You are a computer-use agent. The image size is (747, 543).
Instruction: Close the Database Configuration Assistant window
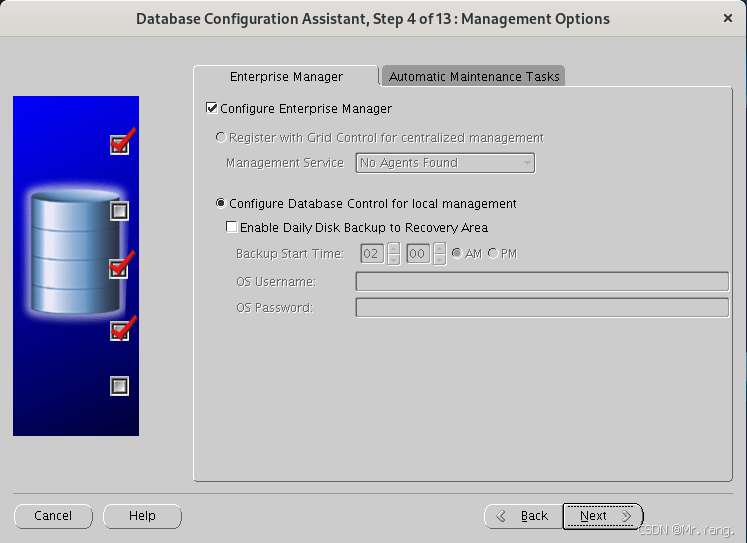tap(727, 18)
